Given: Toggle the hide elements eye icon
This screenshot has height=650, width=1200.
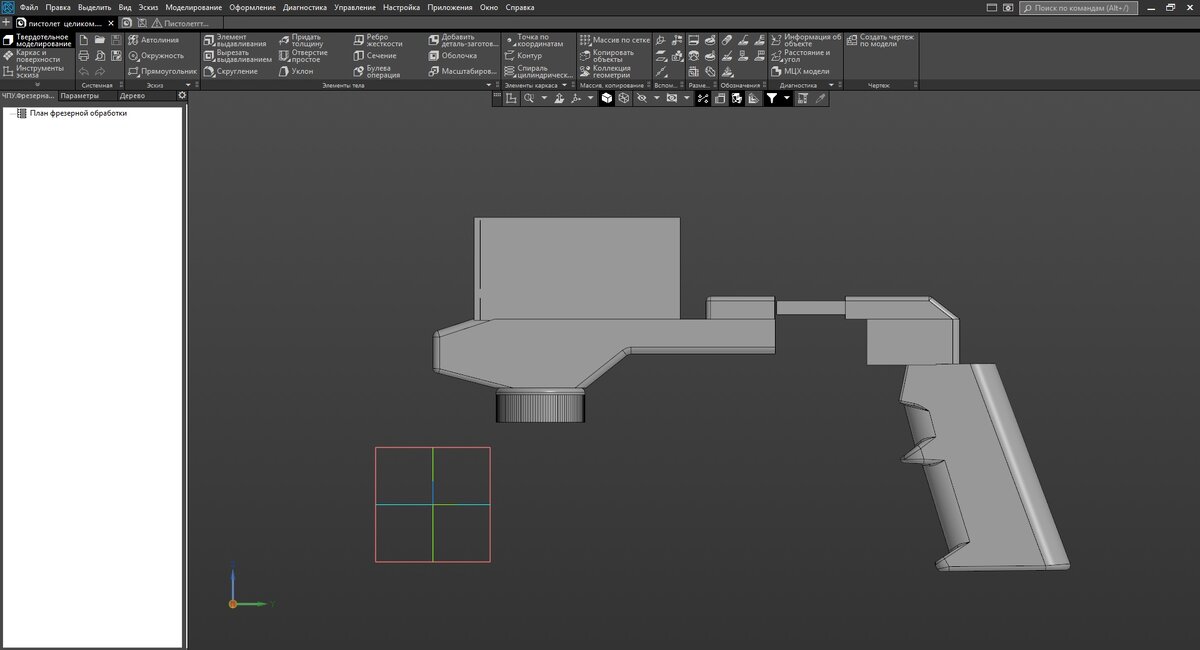Looking at the screenshot, I should click(x=641, y=99).
